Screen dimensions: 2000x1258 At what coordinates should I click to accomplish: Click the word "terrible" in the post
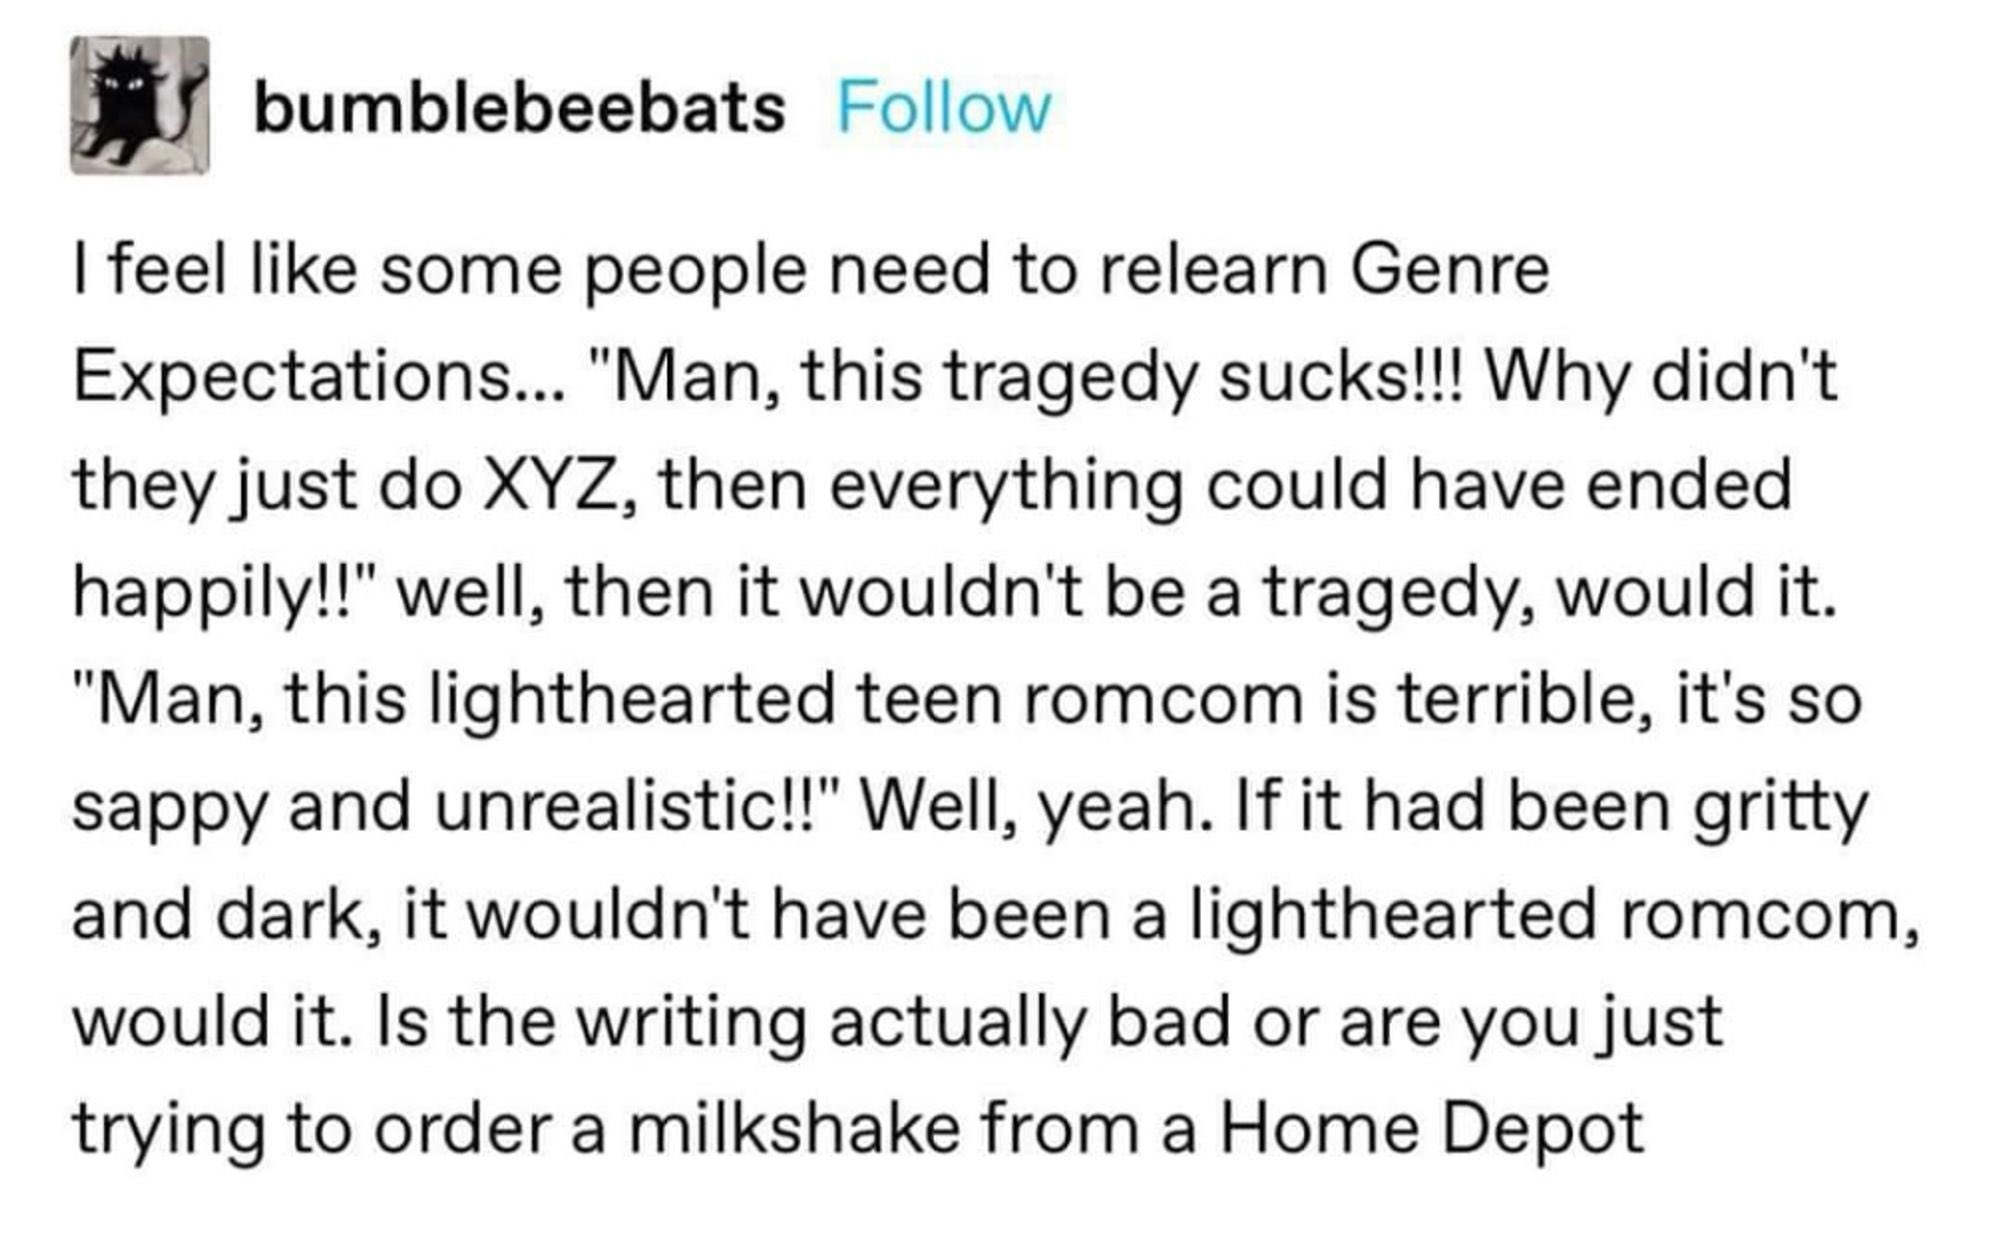click(1523, 700)
